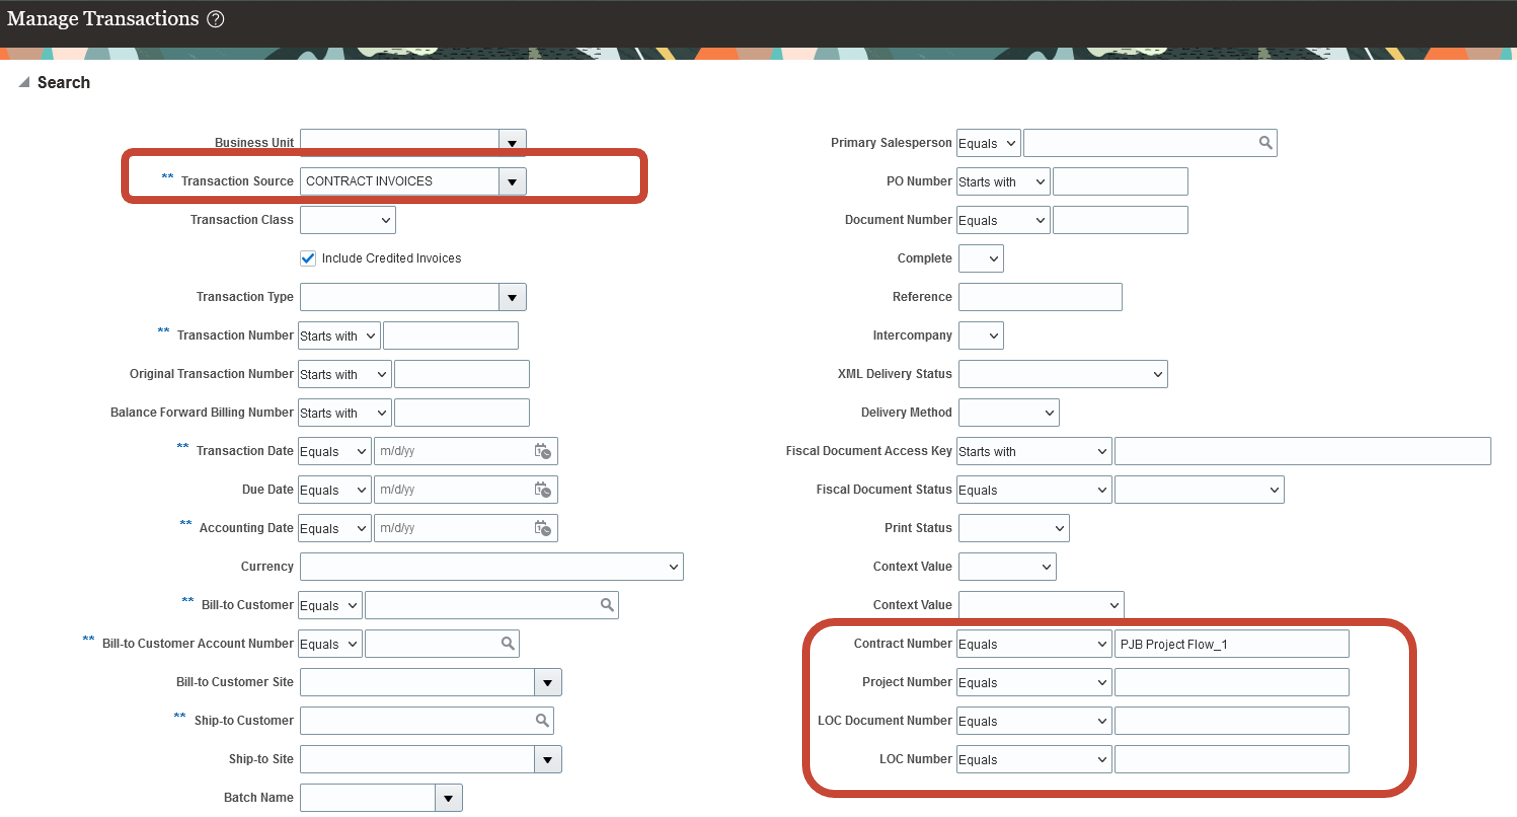Open Transaction Class dropdown
The width and height of the screenshot is (1517, 817).
(x=348, y=220)
